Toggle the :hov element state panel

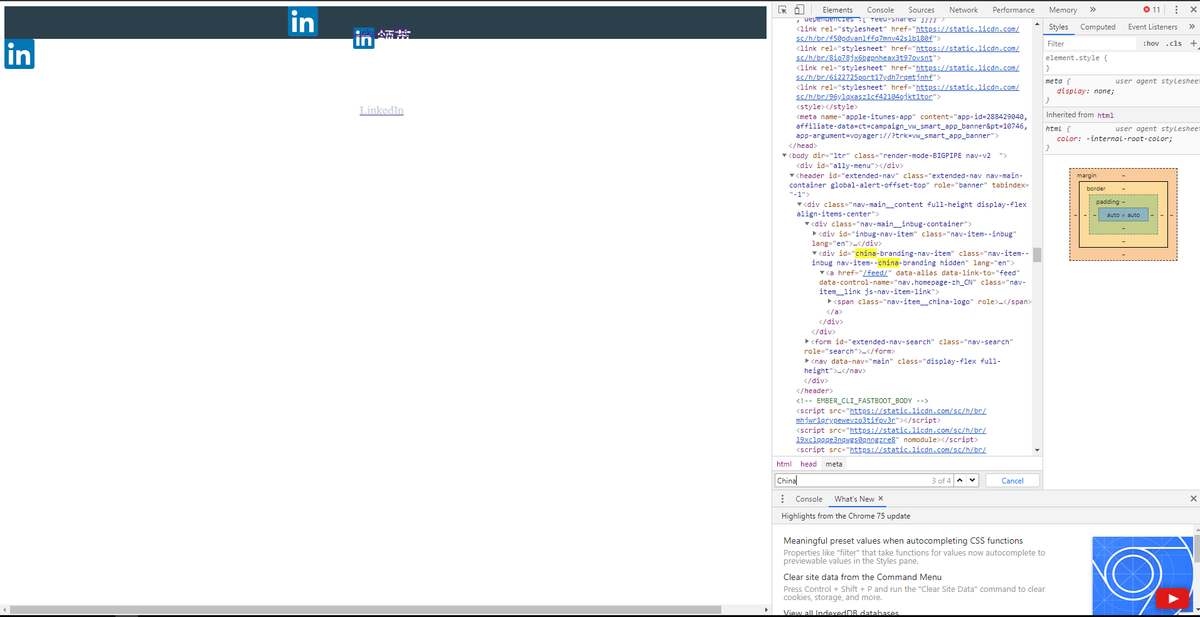point(1151,44)
